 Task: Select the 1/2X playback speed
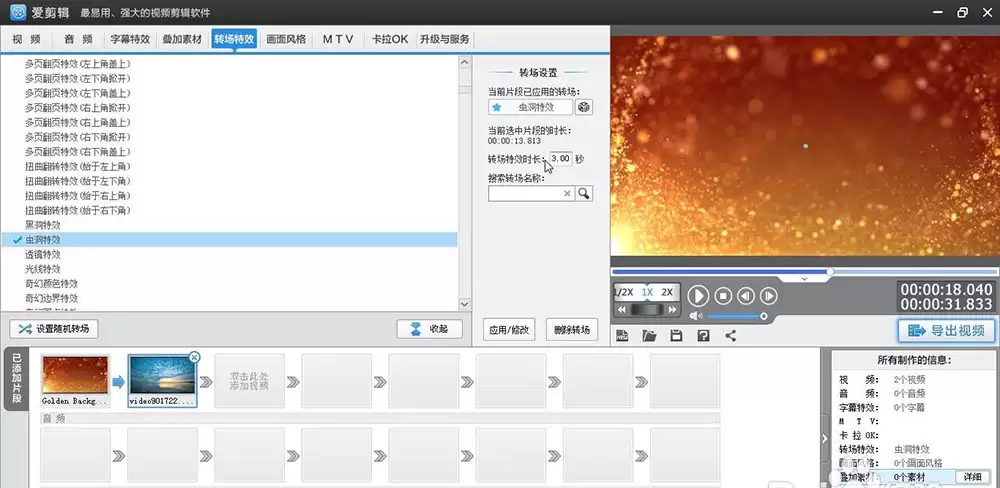pos(624,292)
